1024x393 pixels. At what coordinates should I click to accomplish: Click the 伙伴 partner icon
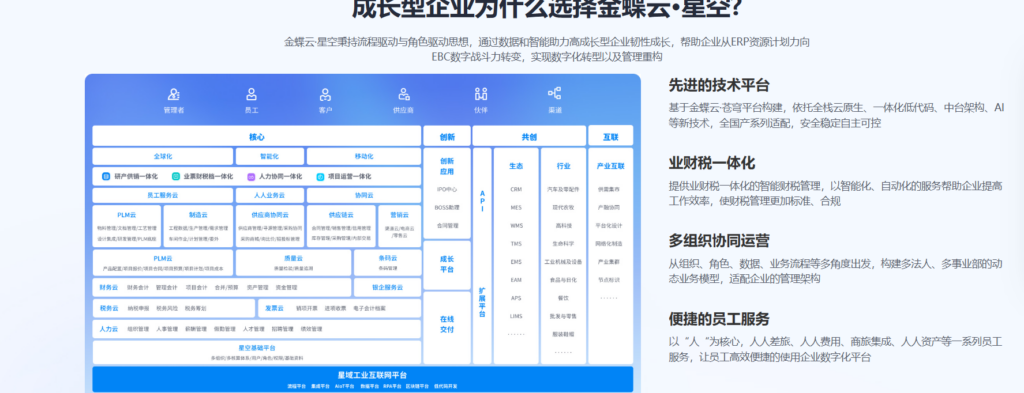481,94
